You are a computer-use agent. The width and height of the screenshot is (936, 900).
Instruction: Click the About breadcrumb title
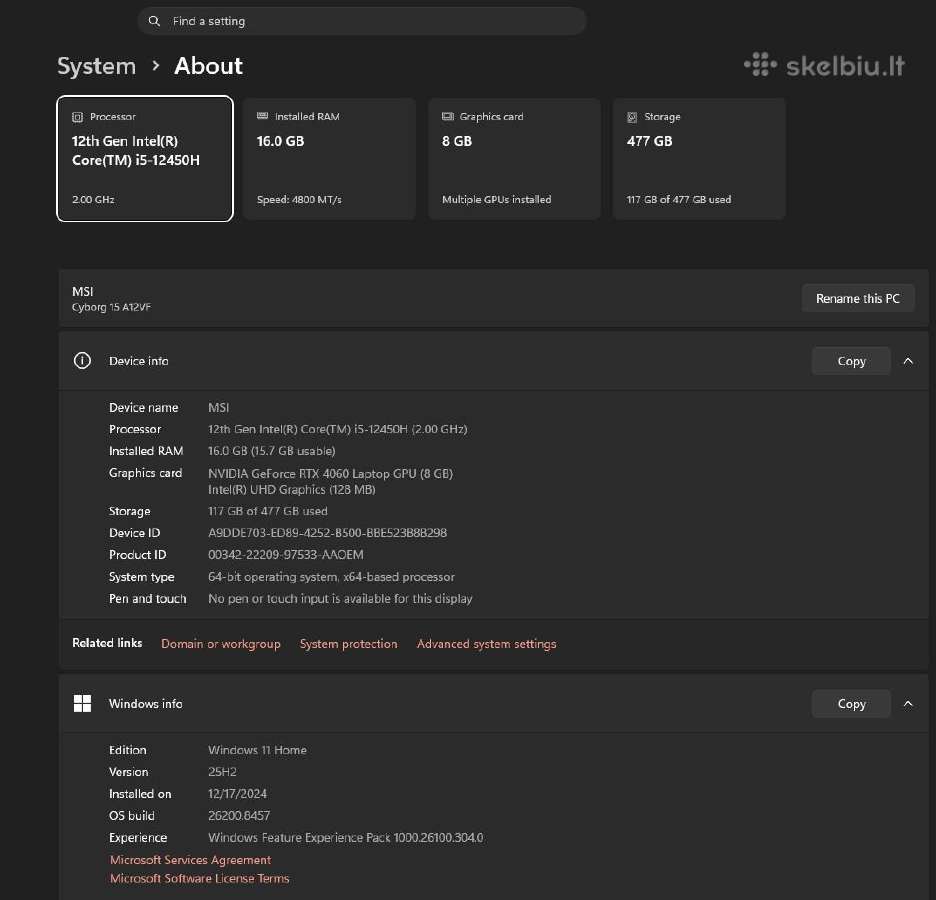(x=208, y=66)
